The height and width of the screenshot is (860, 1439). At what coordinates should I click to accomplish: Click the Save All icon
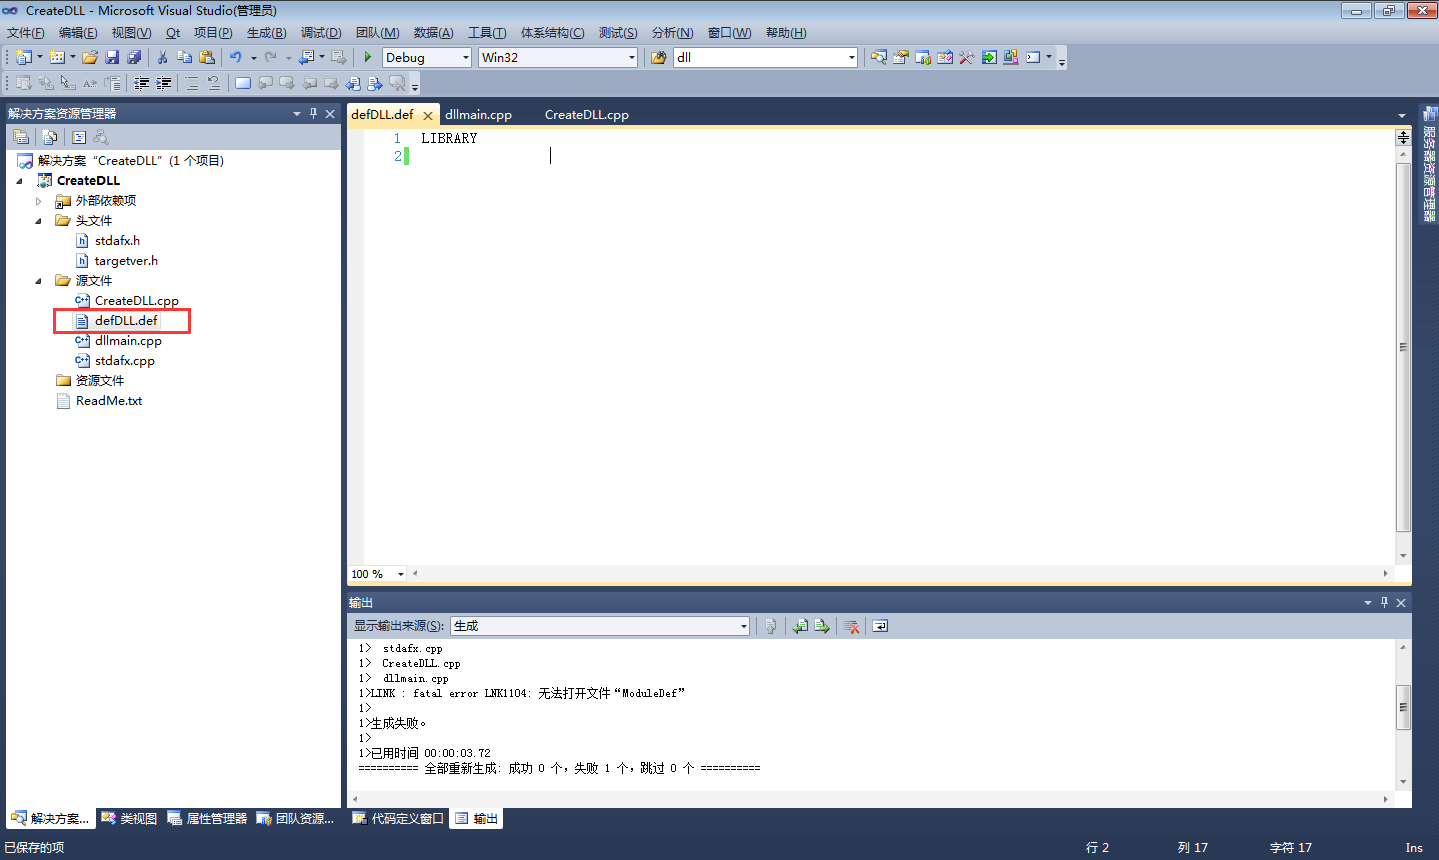point(134,57)
